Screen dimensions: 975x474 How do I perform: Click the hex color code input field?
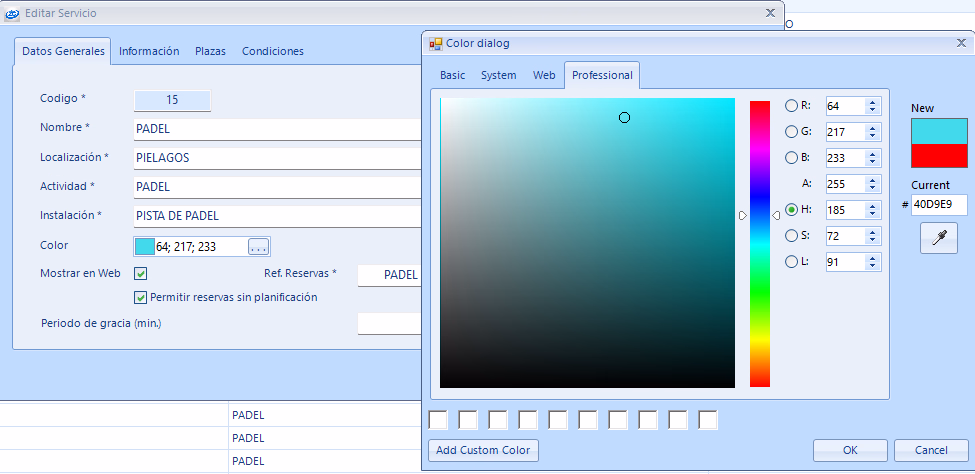coord(938,205)
